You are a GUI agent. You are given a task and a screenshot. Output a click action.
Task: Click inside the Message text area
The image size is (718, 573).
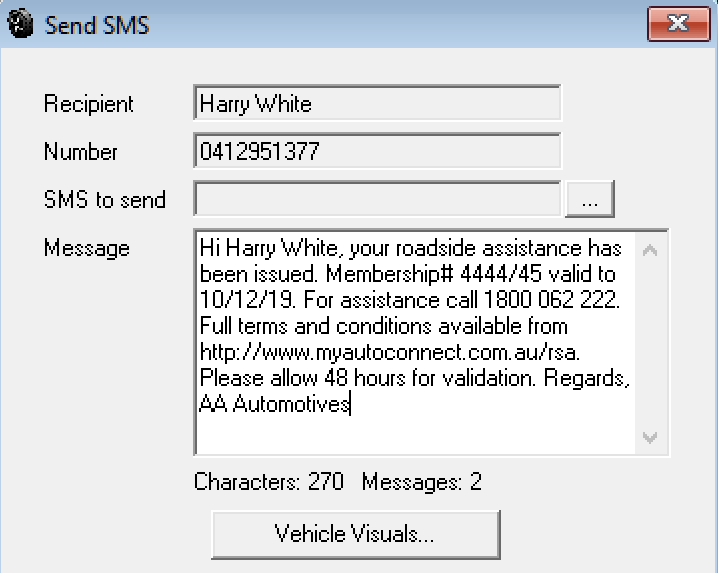point(416,342)
